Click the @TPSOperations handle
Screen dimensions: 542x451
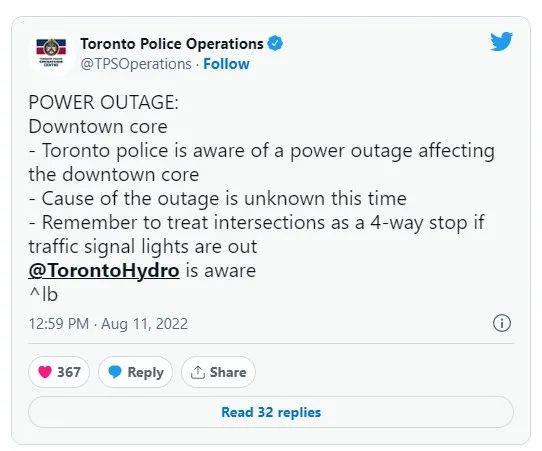(x=136, y=64)
